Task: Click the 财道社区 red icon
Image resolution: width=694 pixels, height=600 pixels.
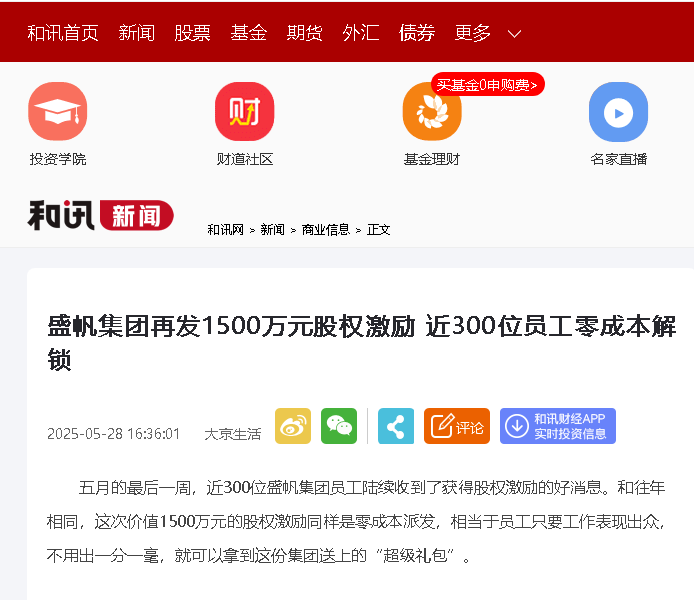Action: coord(244,112)
